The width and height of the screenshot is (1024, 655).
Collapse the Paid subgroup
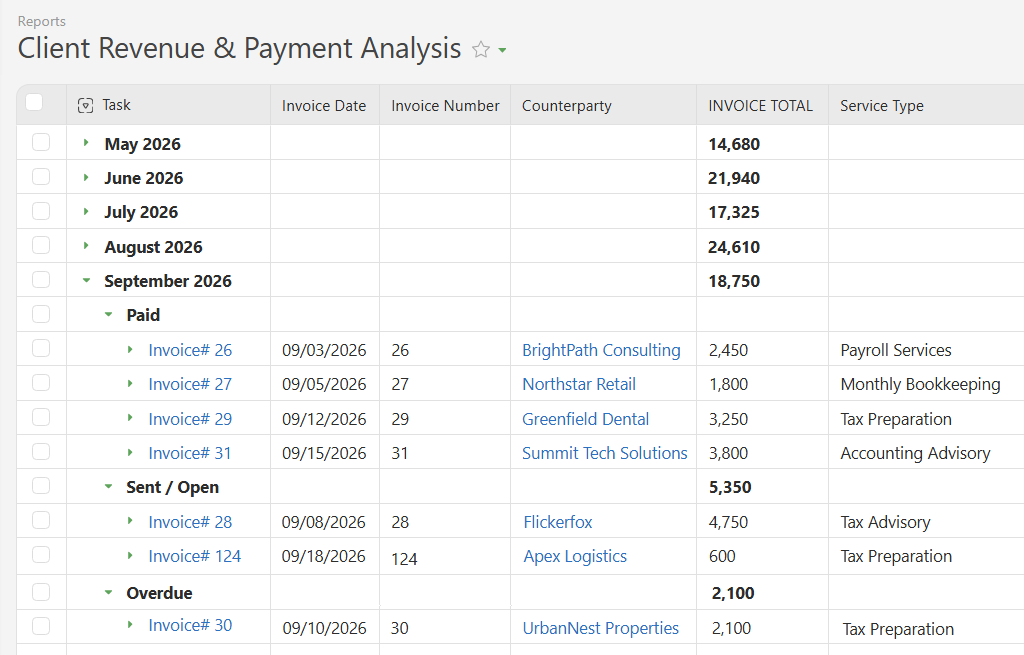pyautogui.click(x=108, y=315)
